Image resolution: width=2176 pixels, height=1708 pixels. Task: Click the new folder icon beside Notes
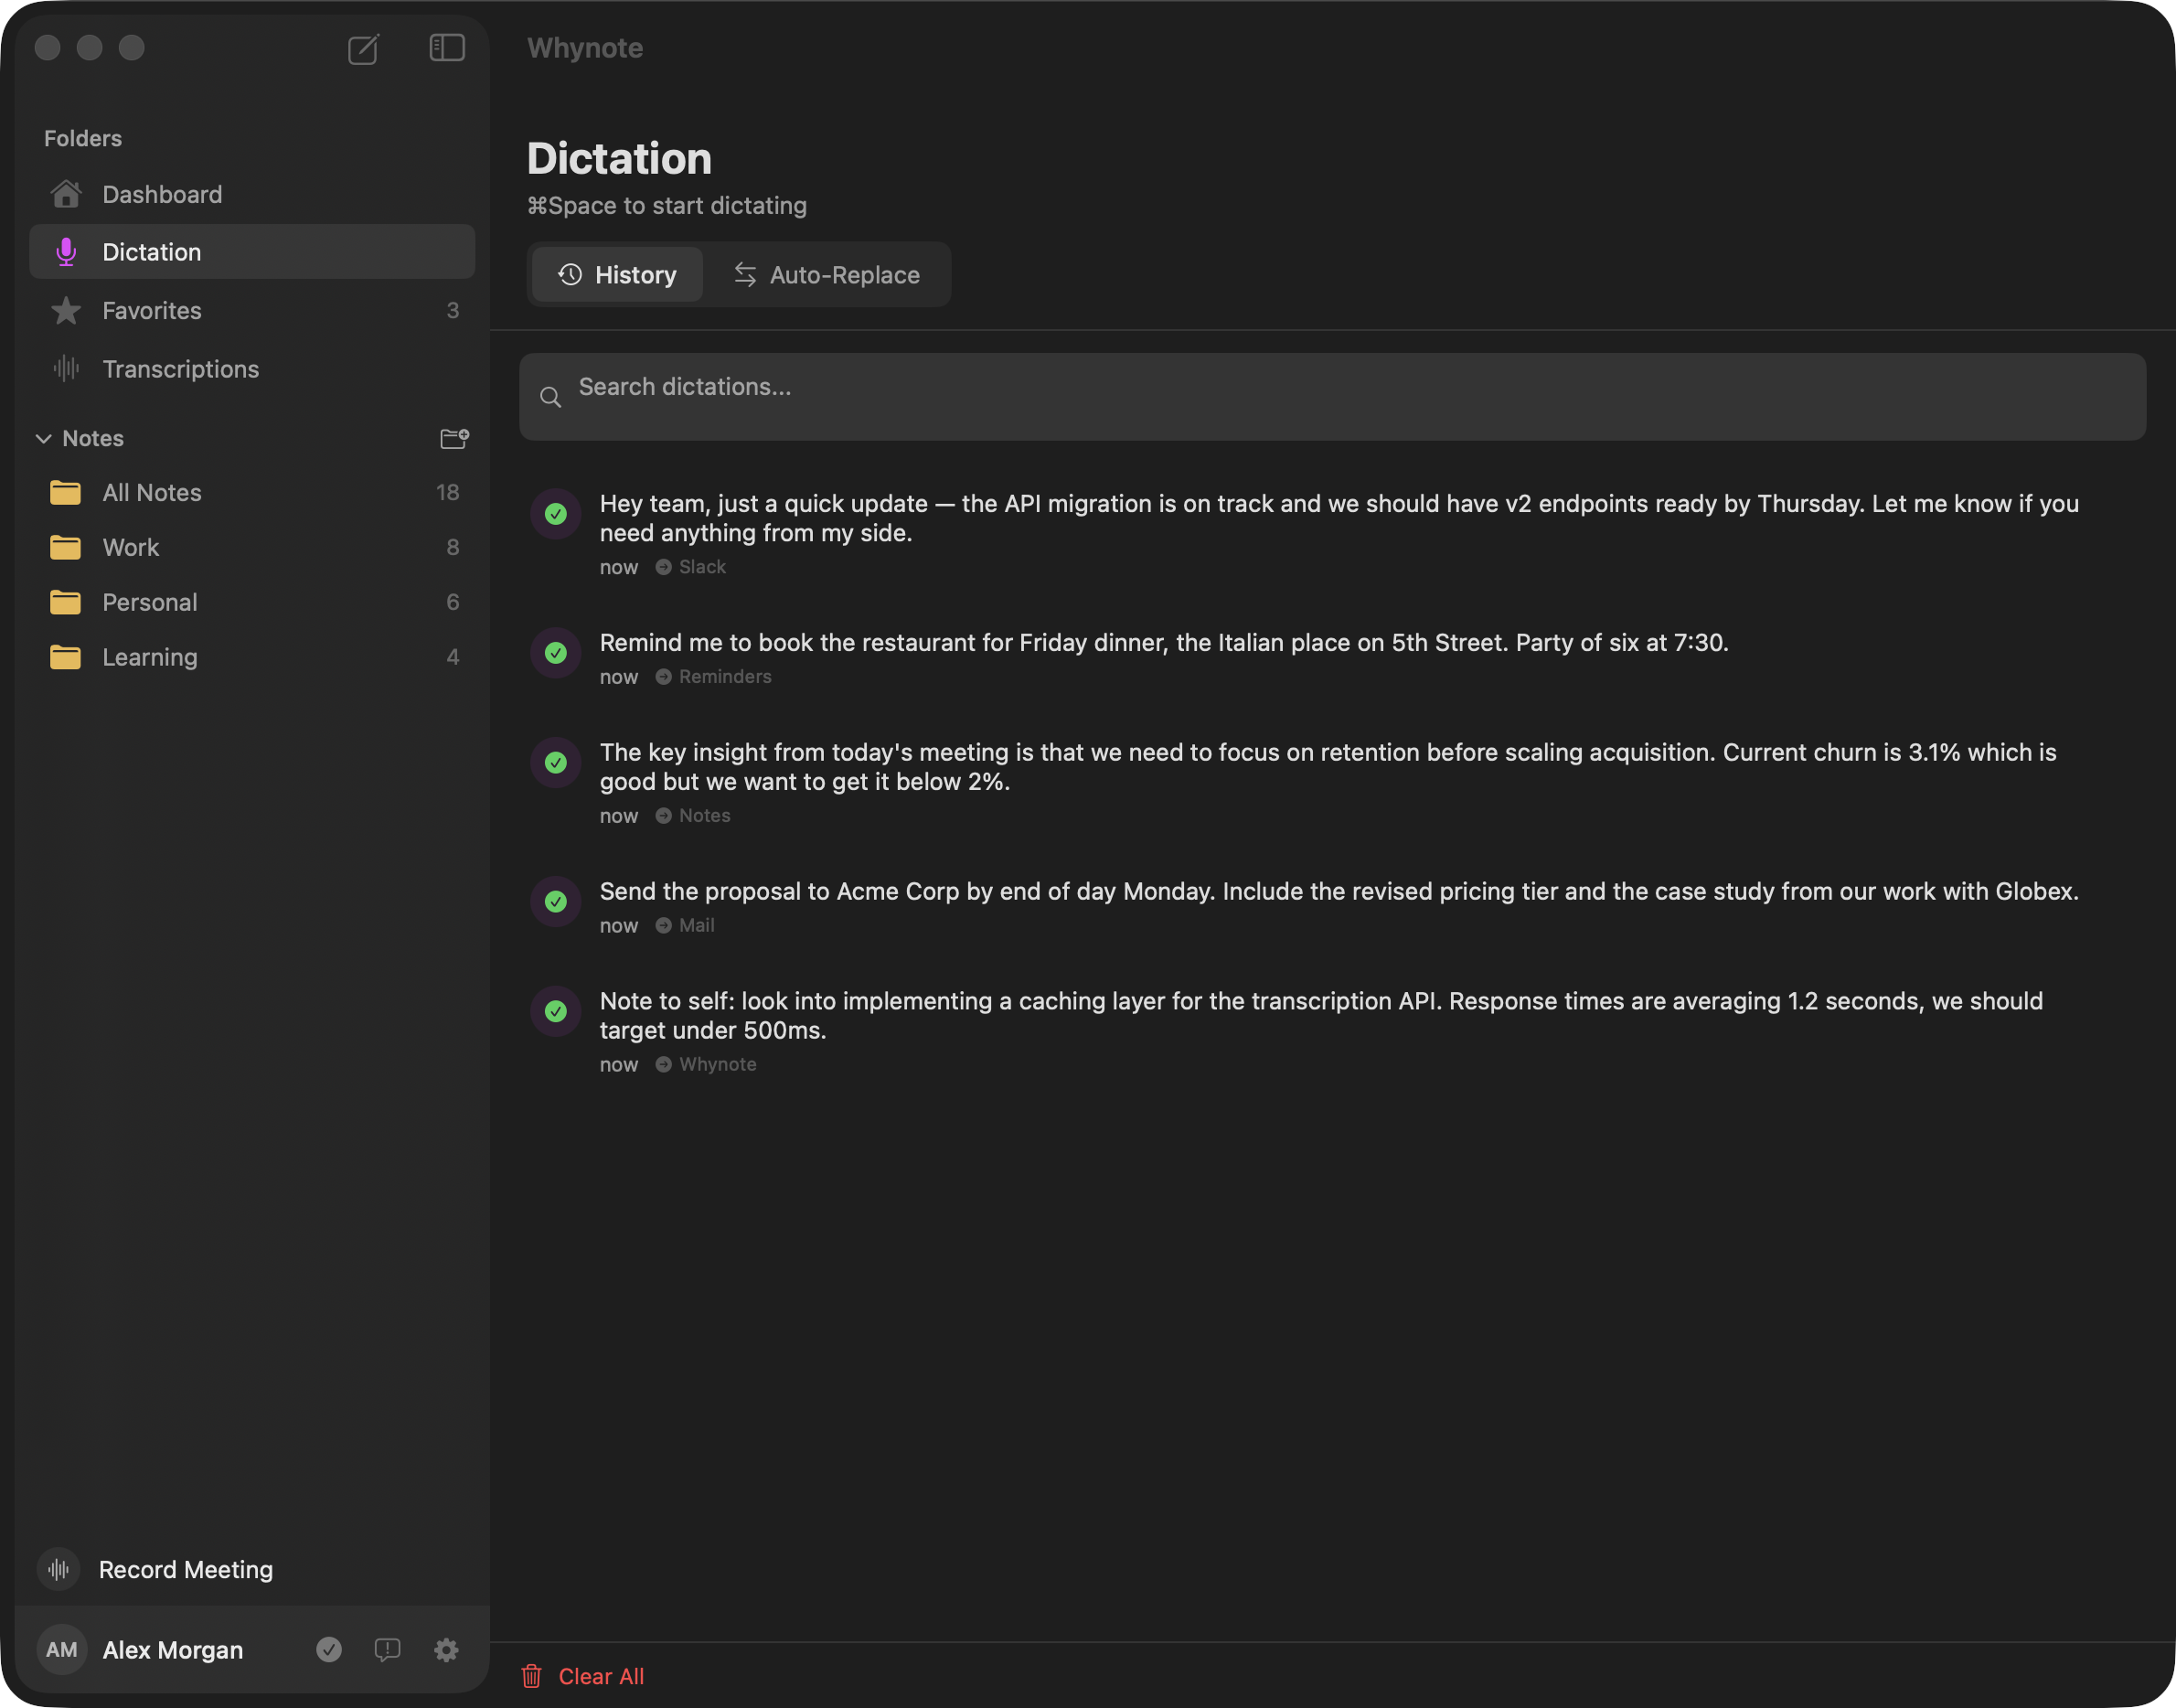tap(454, 438)
